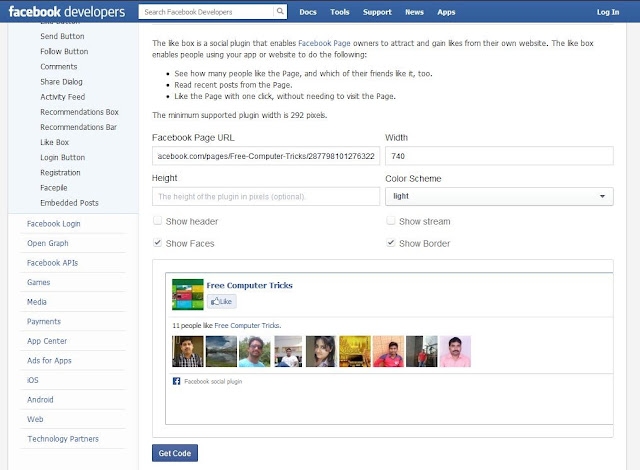Open Recommendations Box in sidebar
This screenshot has height=470, width=640.
coord(79,112)
